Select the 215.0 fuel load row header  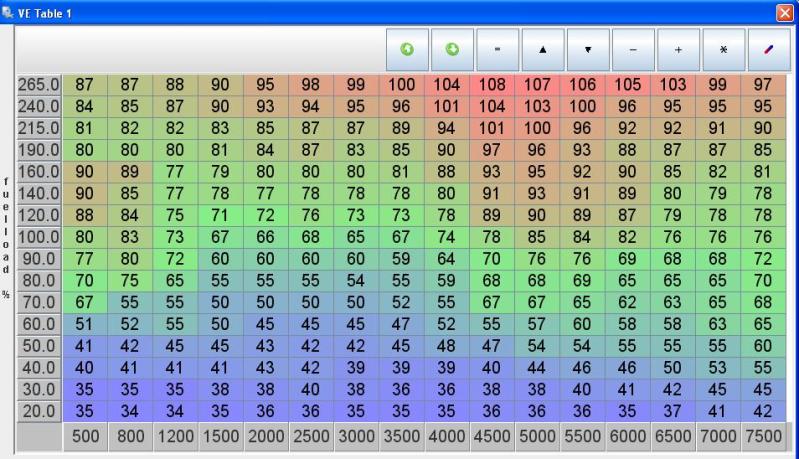click(39, 128)
